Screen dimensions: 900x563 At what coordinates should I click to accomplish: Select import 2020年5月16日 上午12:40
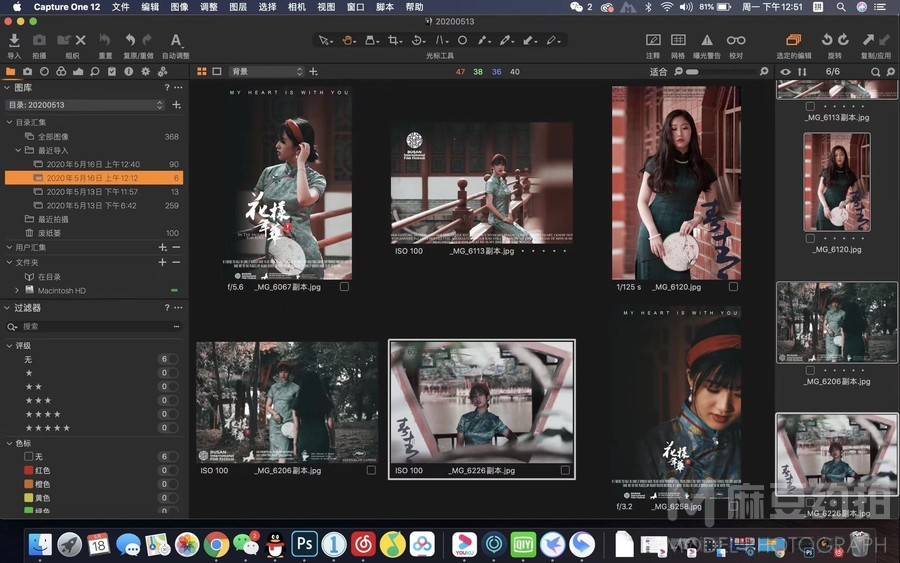point(93,164)
